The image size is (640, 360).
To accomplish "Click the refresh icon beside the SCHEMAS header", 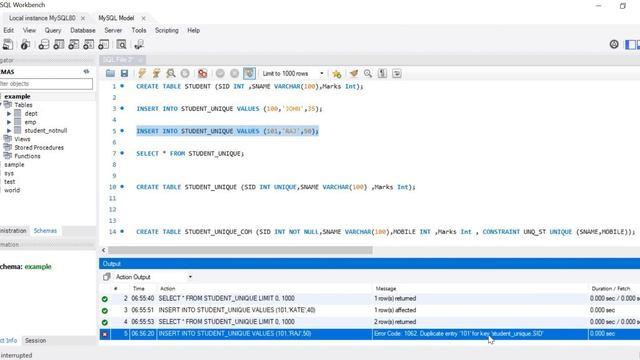I will [x=86, y=71].
